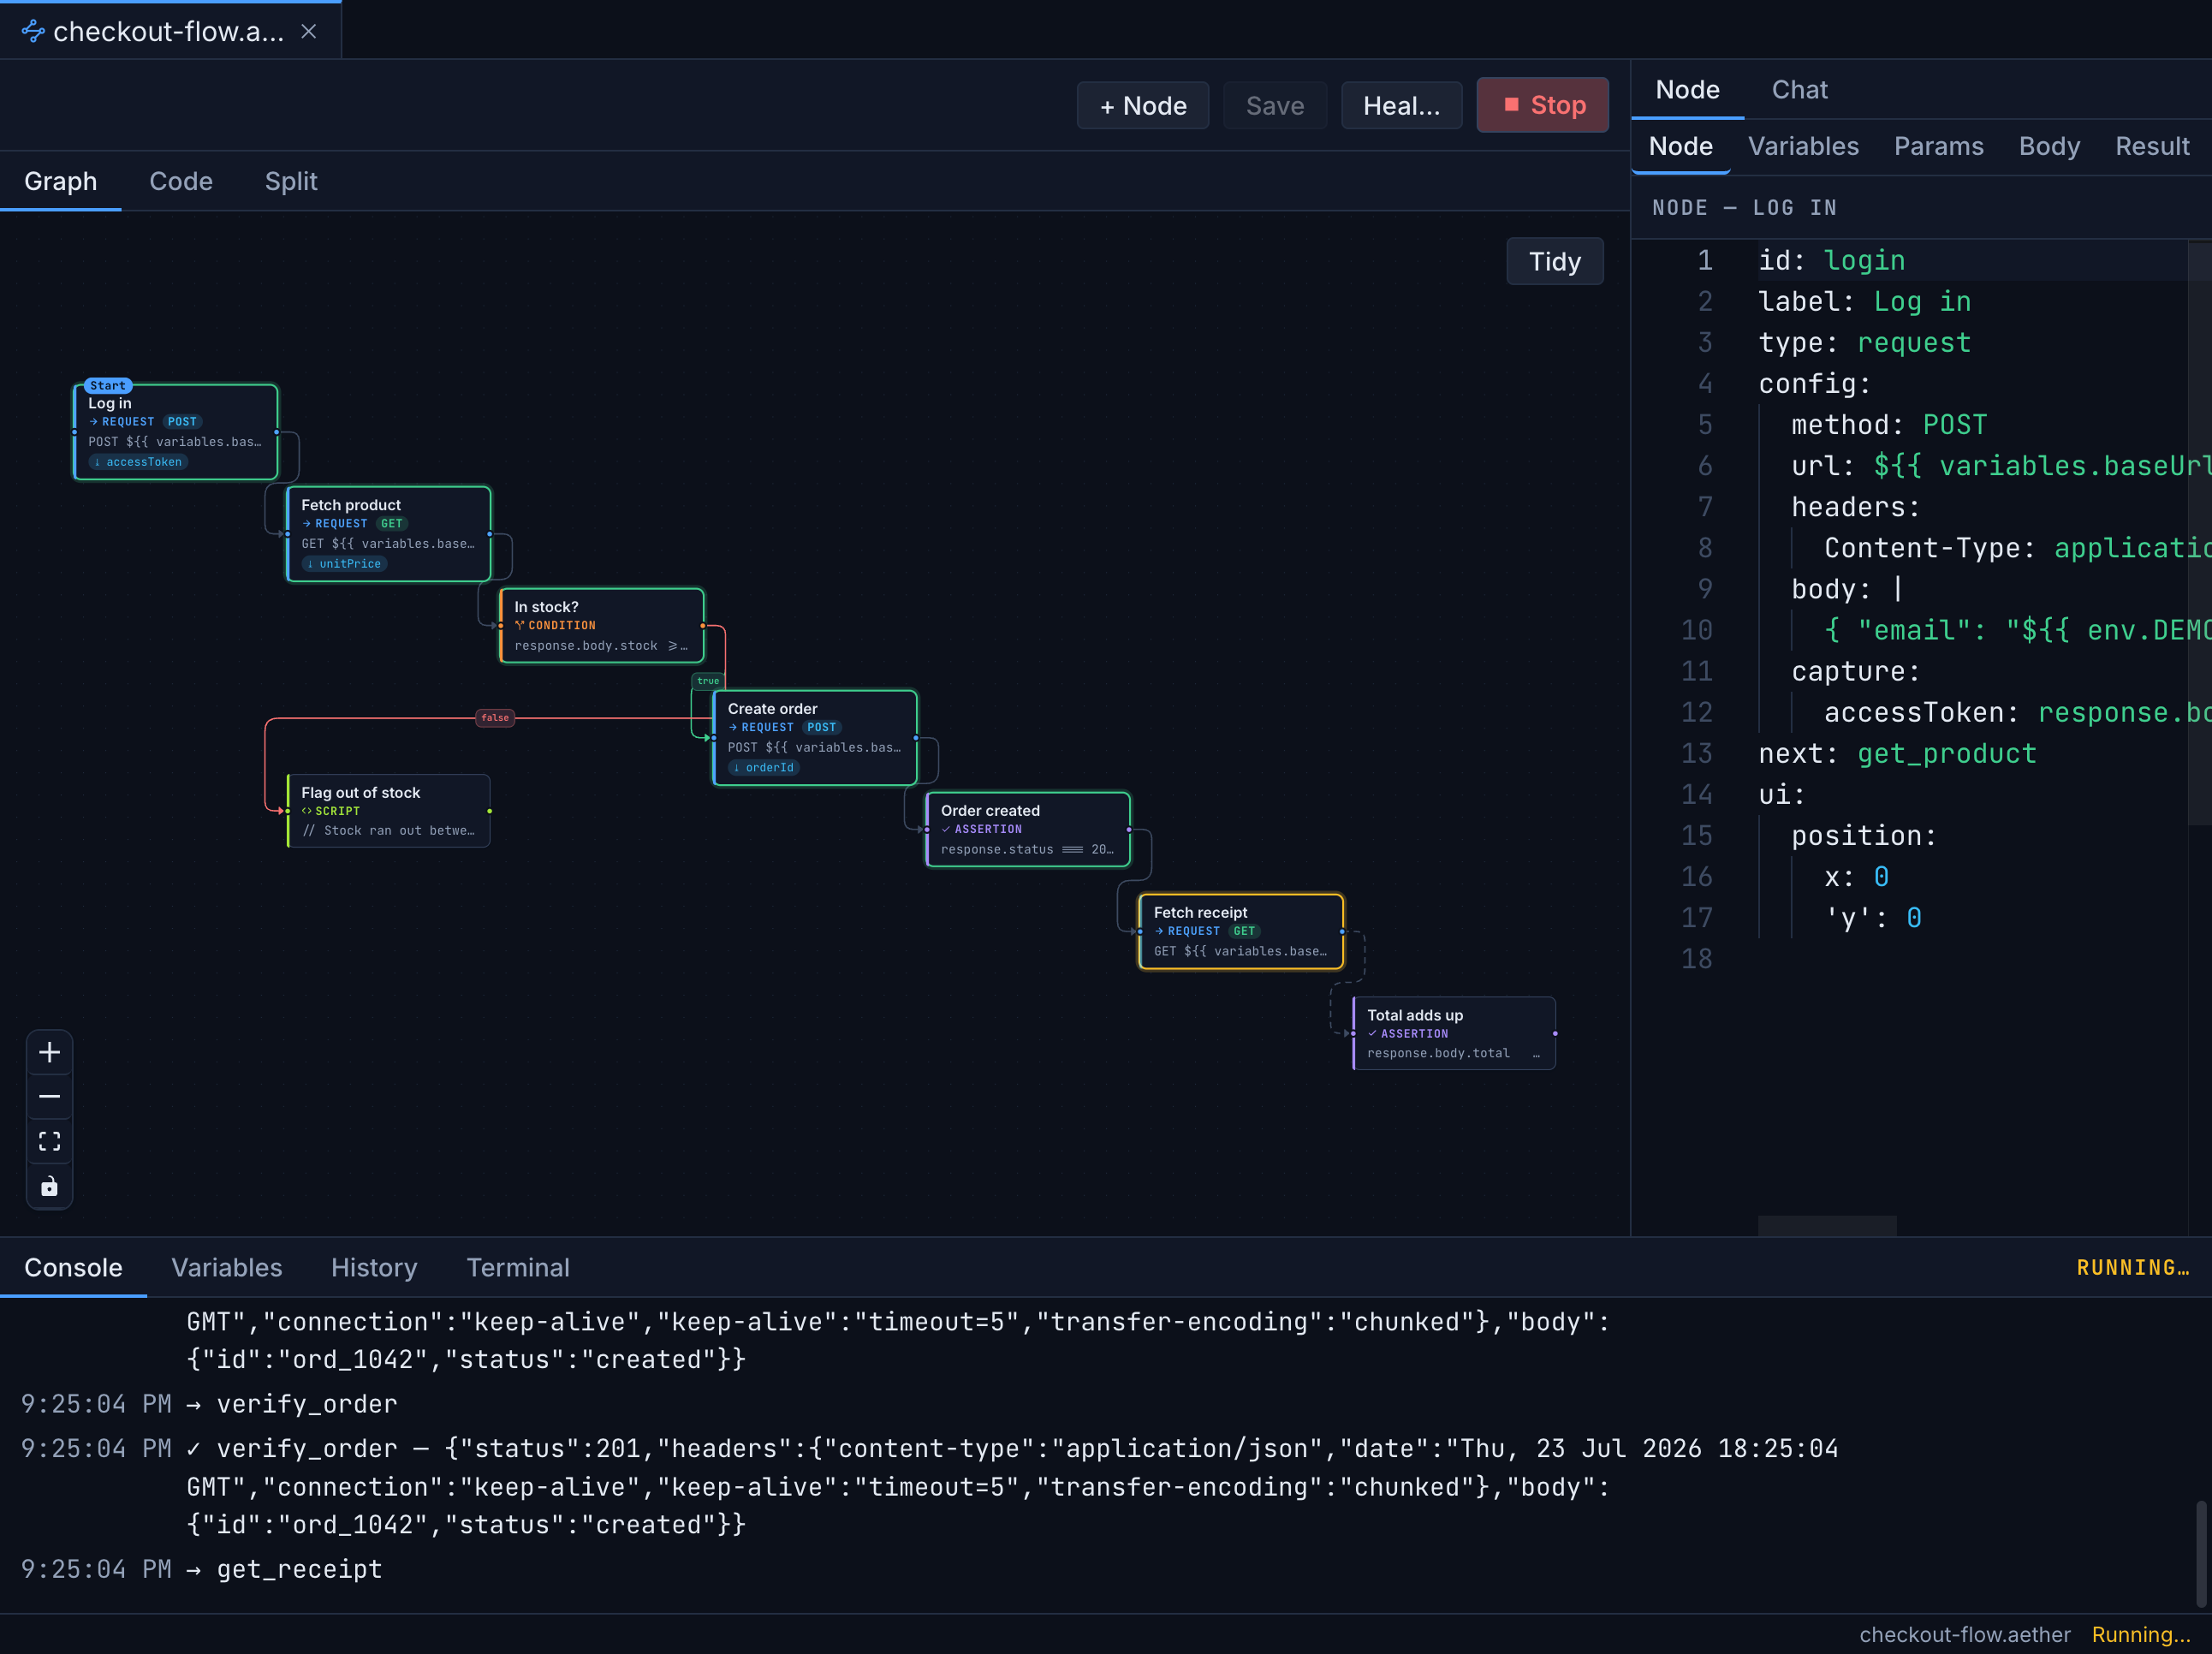This screenshot has height=1654, width=2212.
Task: Select the Fetch receipt node
Action: pos(1241,931)
